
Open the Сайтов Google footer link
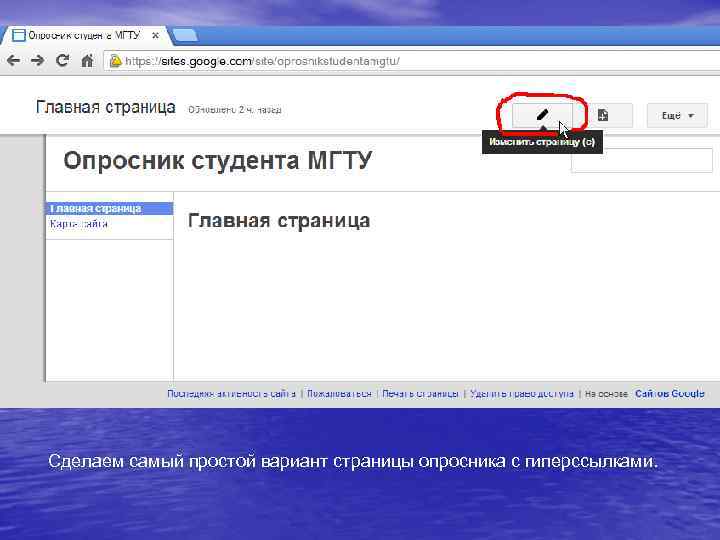click(x=669, y=394)
